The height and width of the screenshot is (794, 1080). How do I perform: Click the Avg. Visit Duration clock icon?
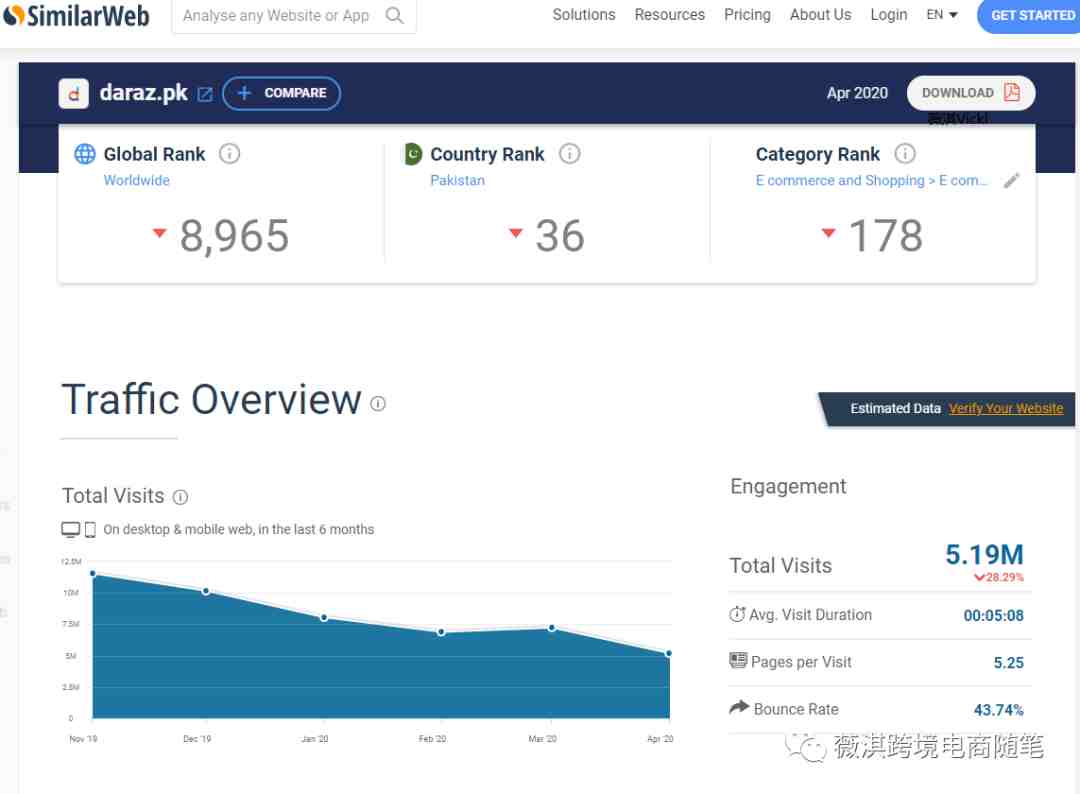coord(737,614)
